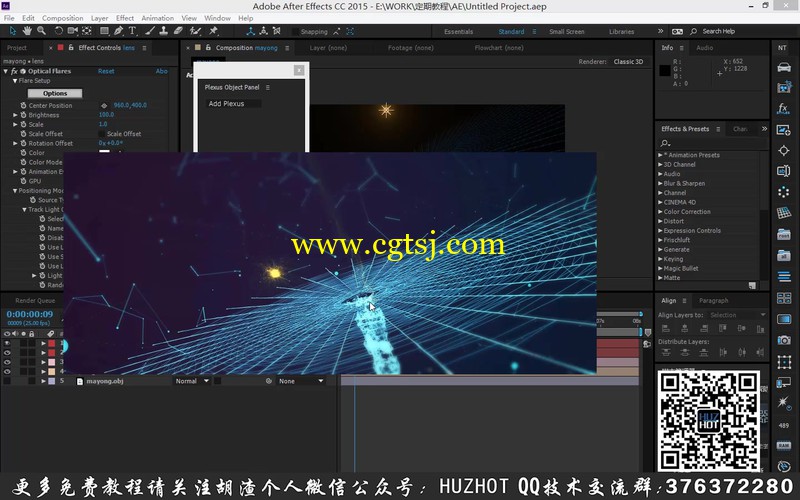Viewport: 800px width, 500px height.
Task: Select the Small Screen workspace
Action: 566,32
